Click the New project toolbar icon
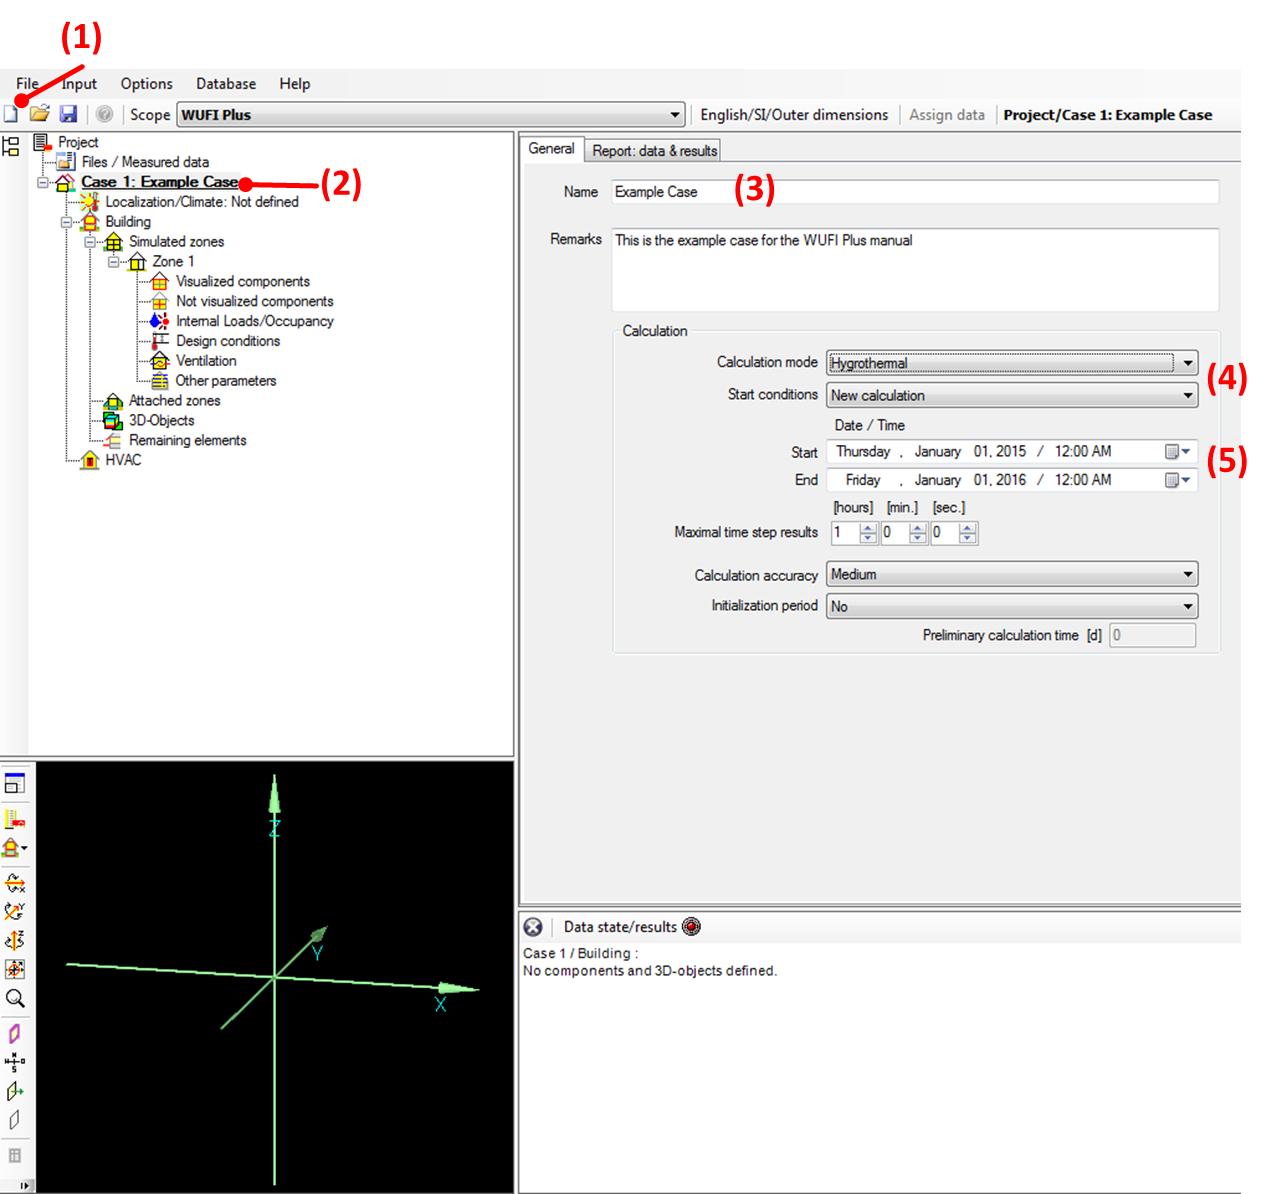Viewport: 1276px width, 1194px height. click(x=11, y=114)
